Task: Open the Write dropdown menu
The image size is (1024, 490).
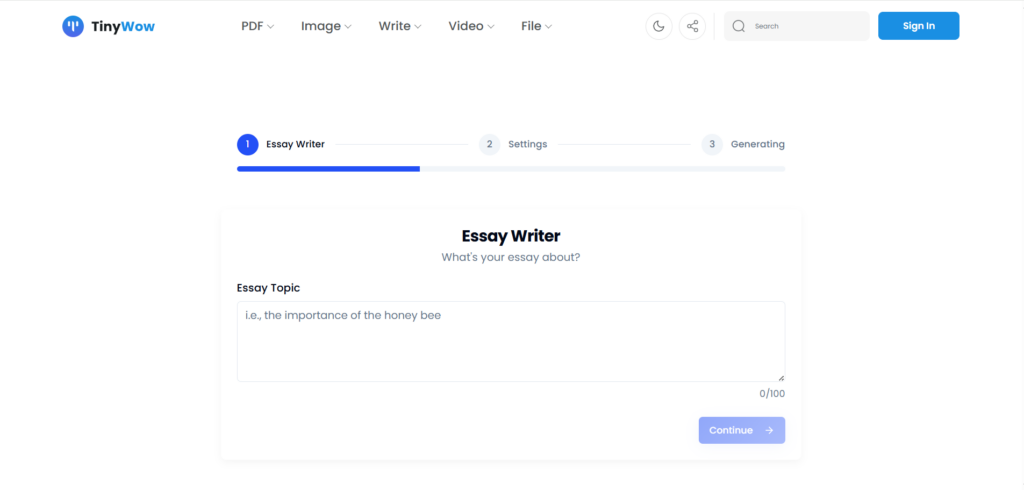Action: 400,26
